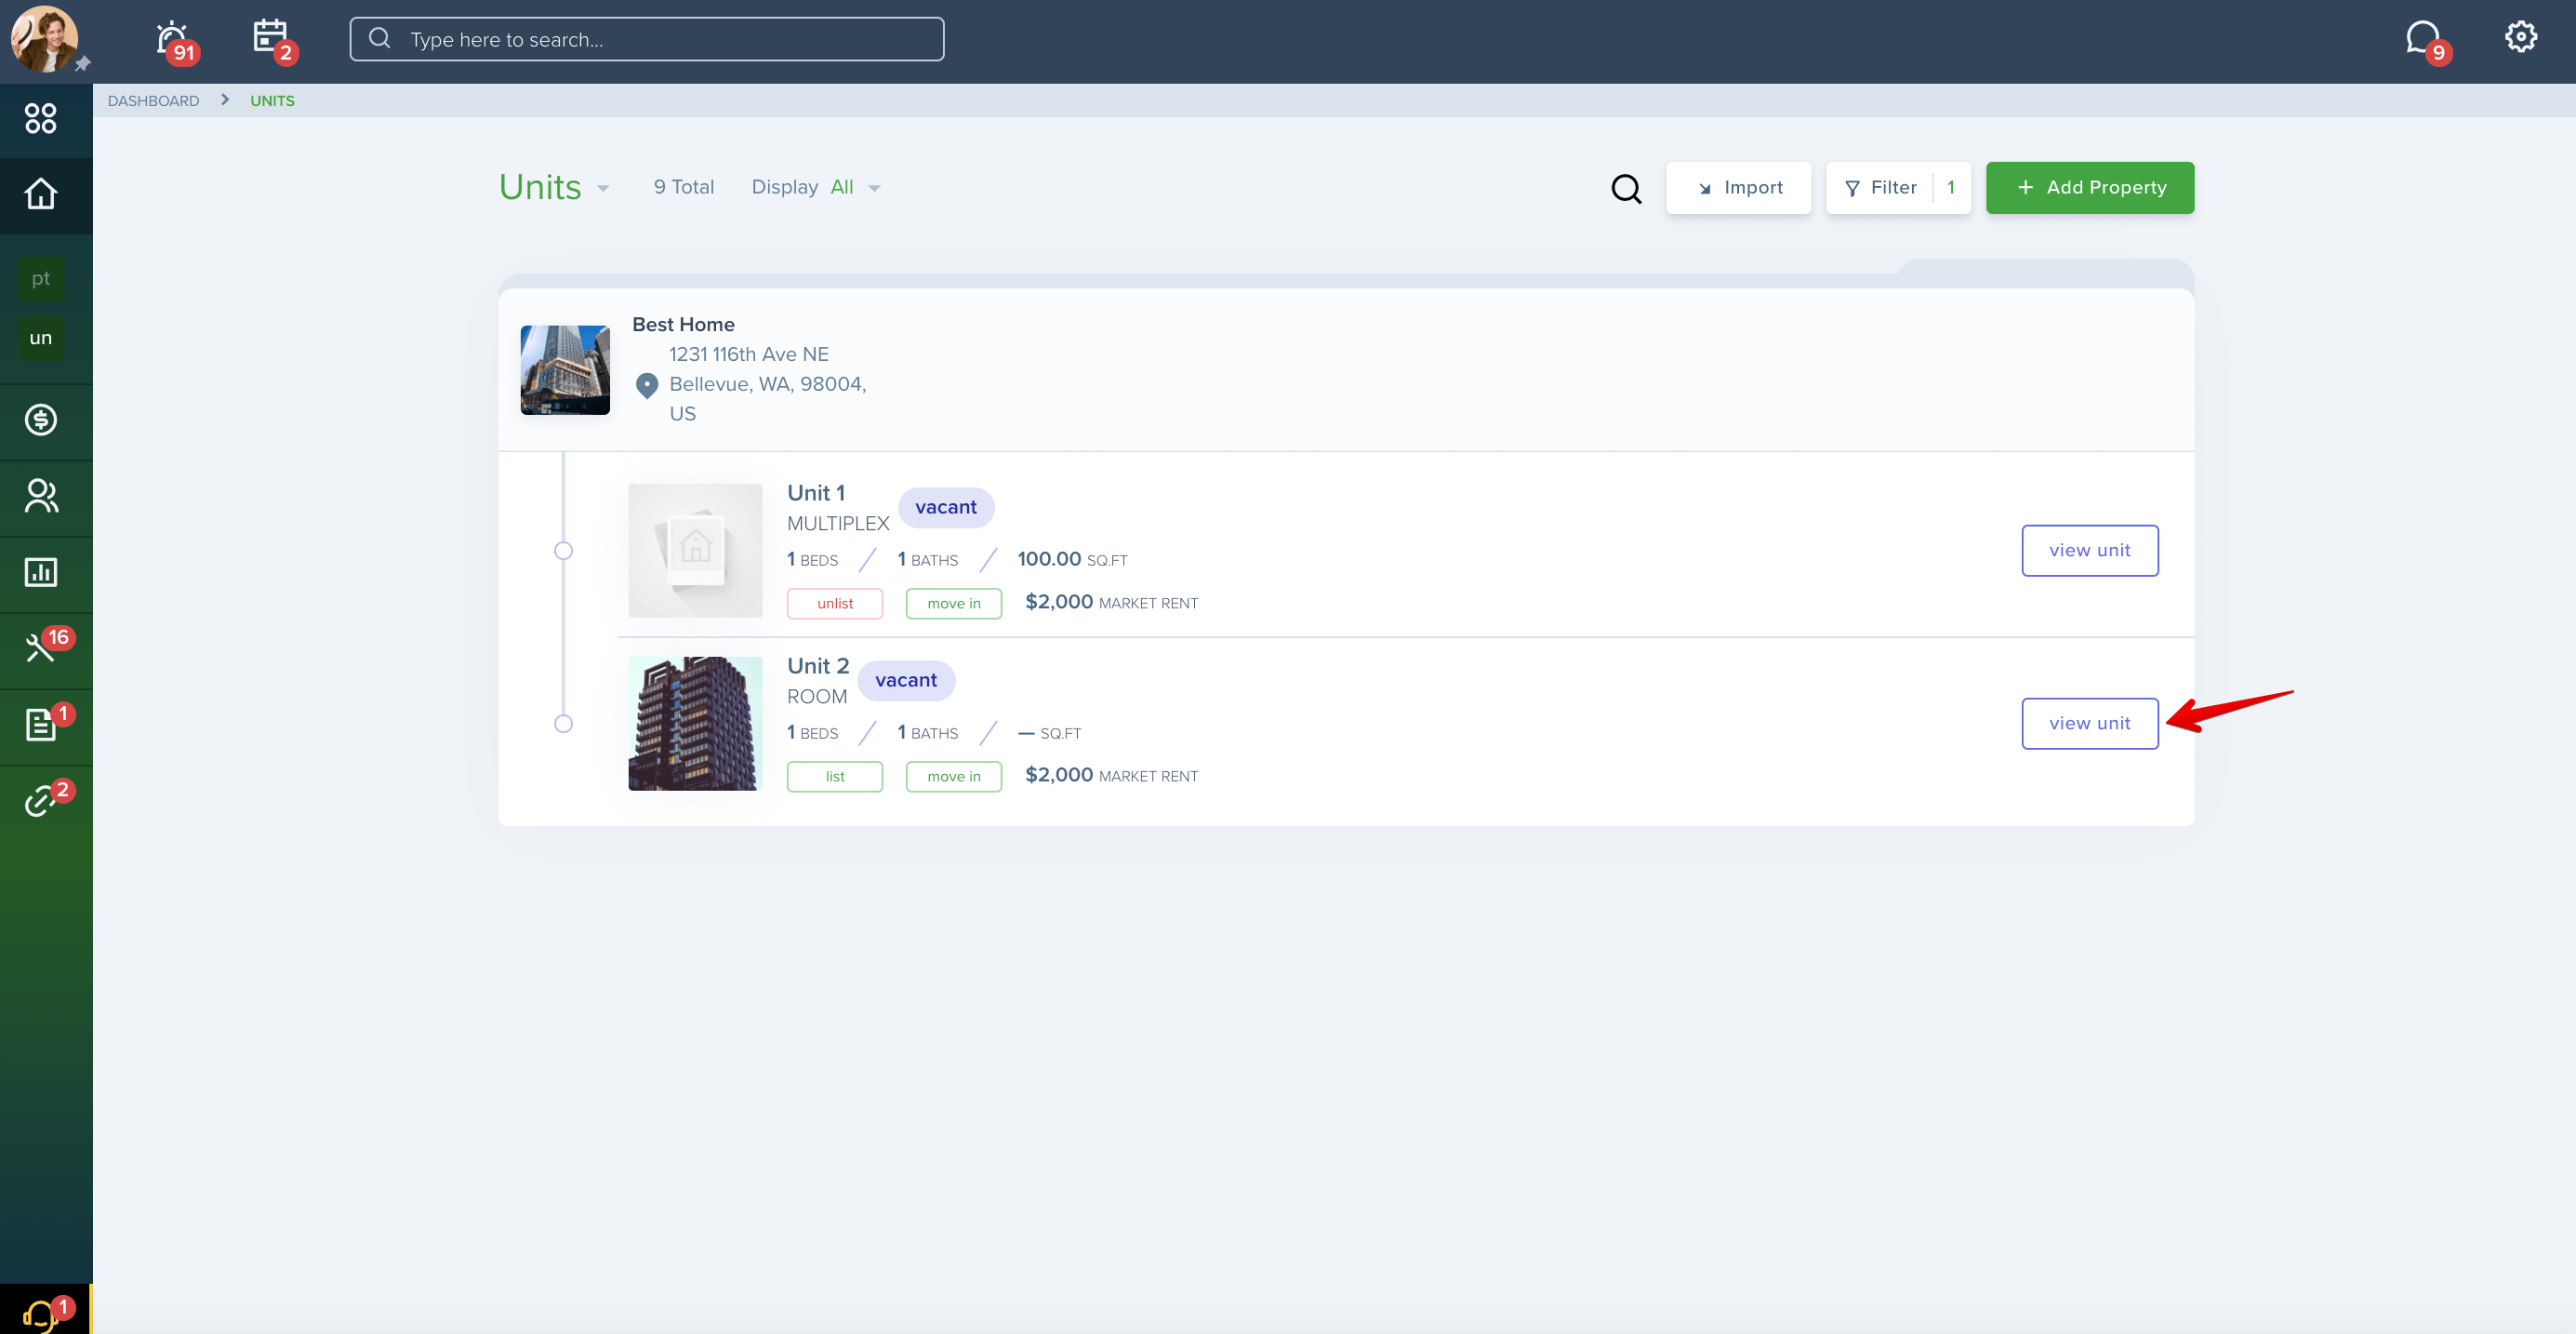Click move in for Unit 2
The image size is (2576, 1334).
954,777
